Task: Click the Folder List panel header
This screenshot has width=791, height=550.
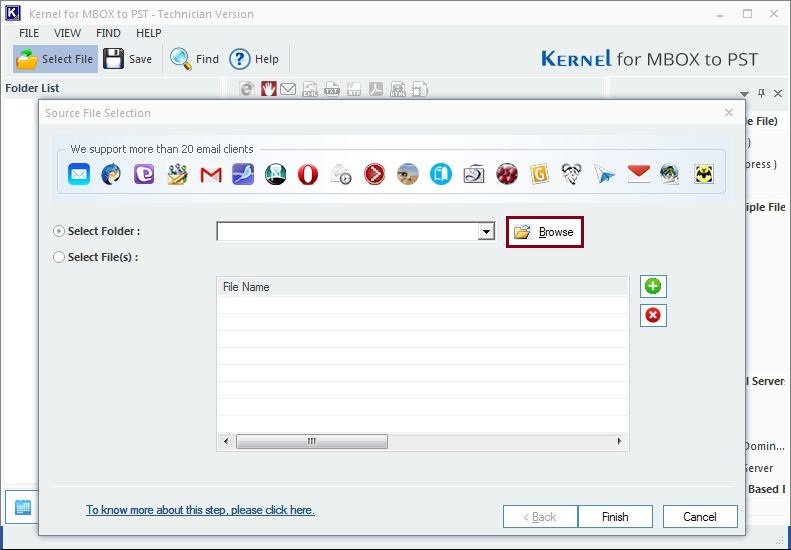Action: pos(32,88)
